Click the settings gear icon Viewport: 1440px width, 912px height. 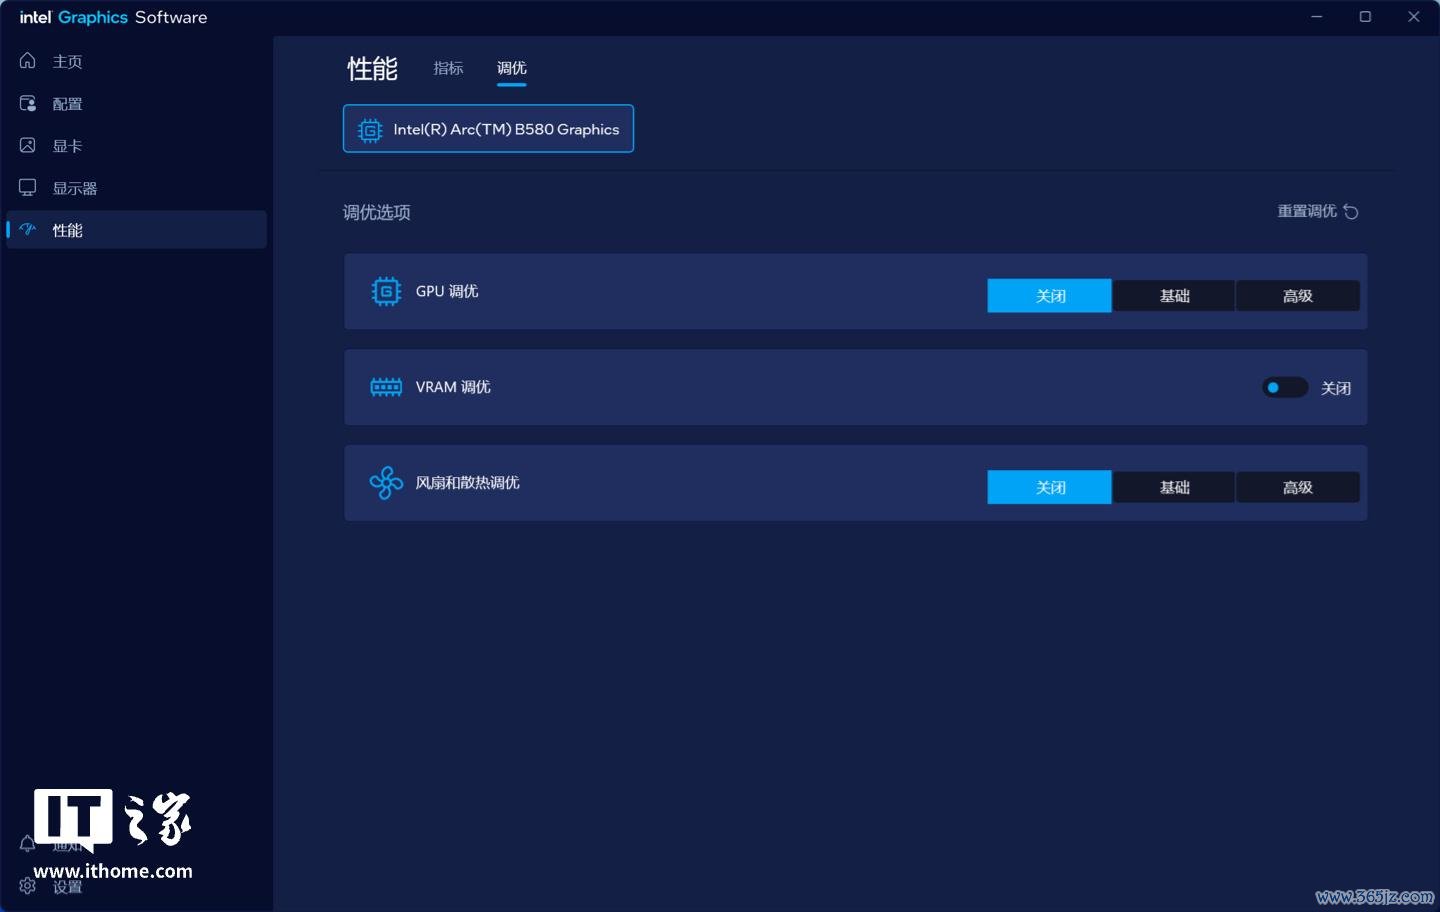28,886
